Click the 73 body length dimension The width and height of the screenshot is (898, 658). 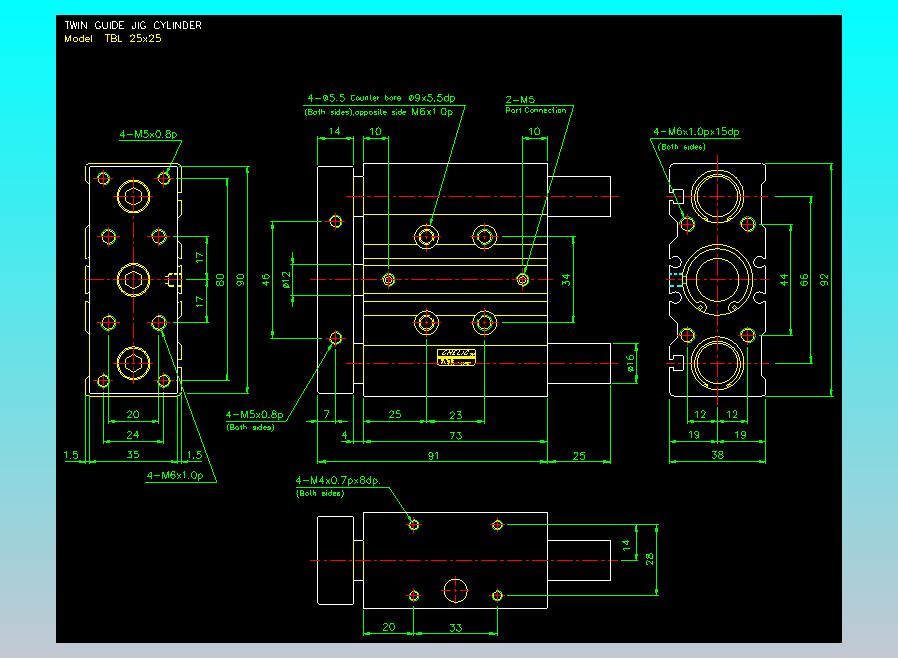coord(456,435)
